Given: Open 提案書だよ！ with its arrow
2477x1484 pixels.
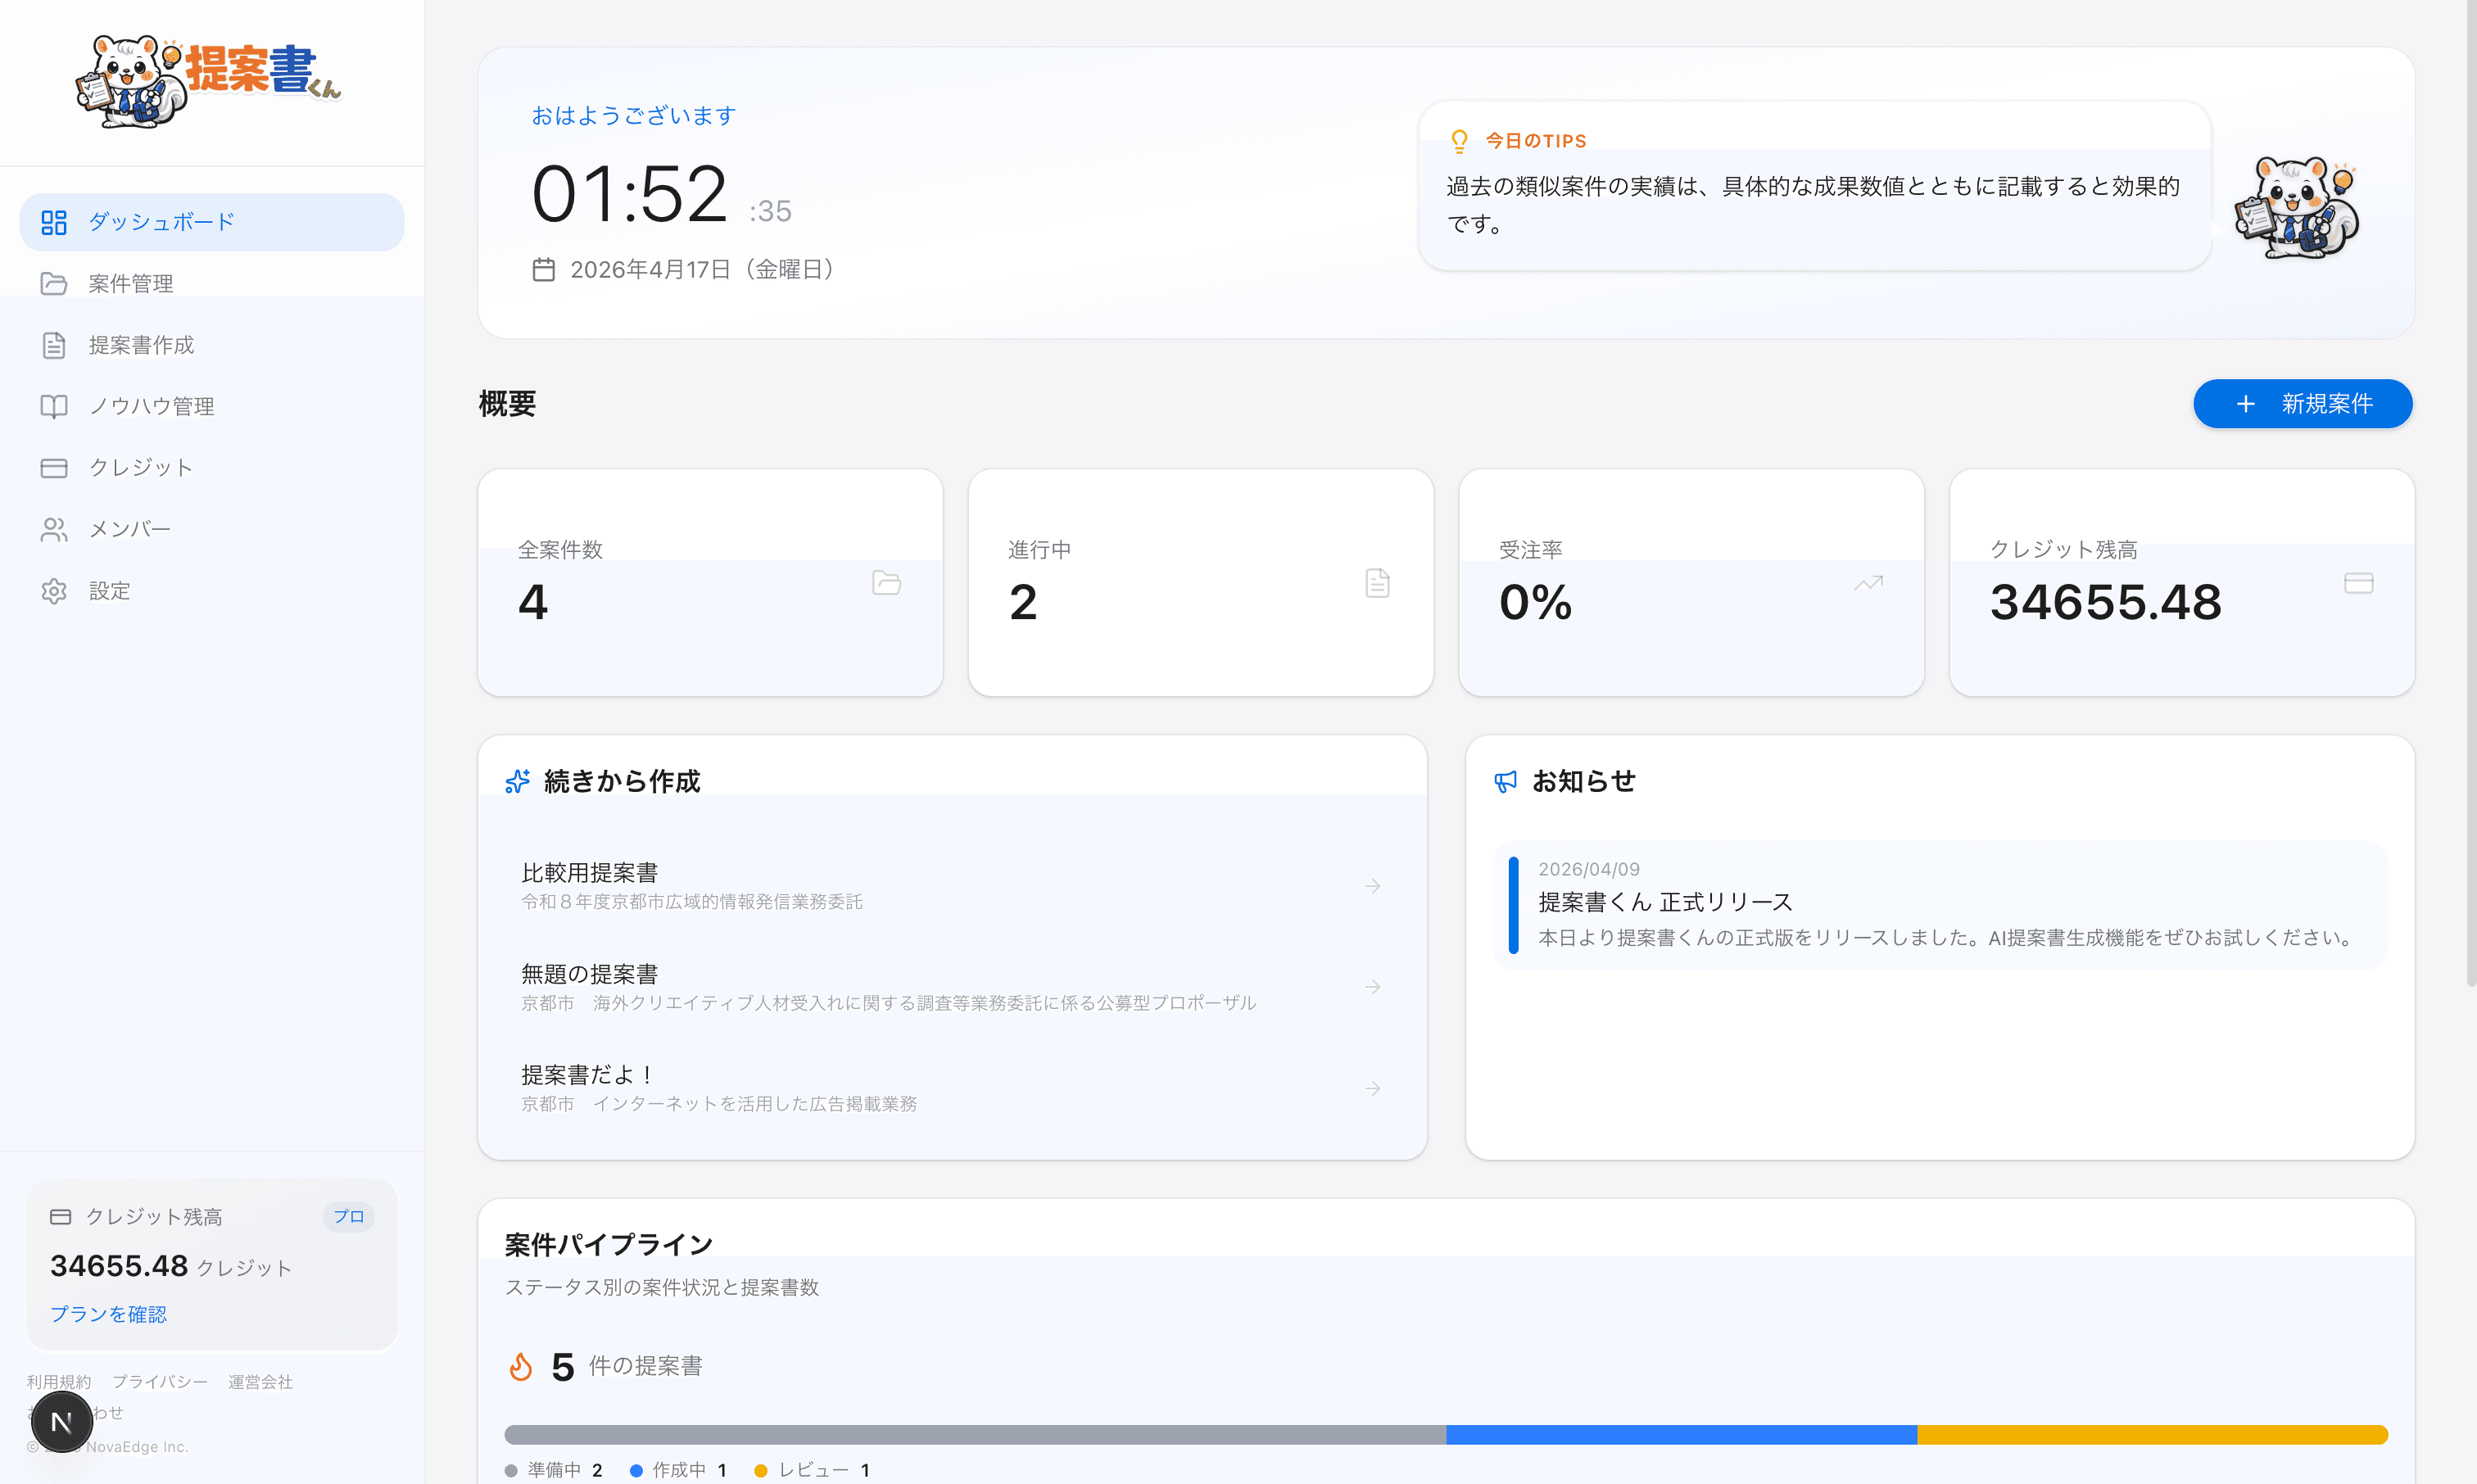Looking at the screenshot, I should tap(1373, 1088).
